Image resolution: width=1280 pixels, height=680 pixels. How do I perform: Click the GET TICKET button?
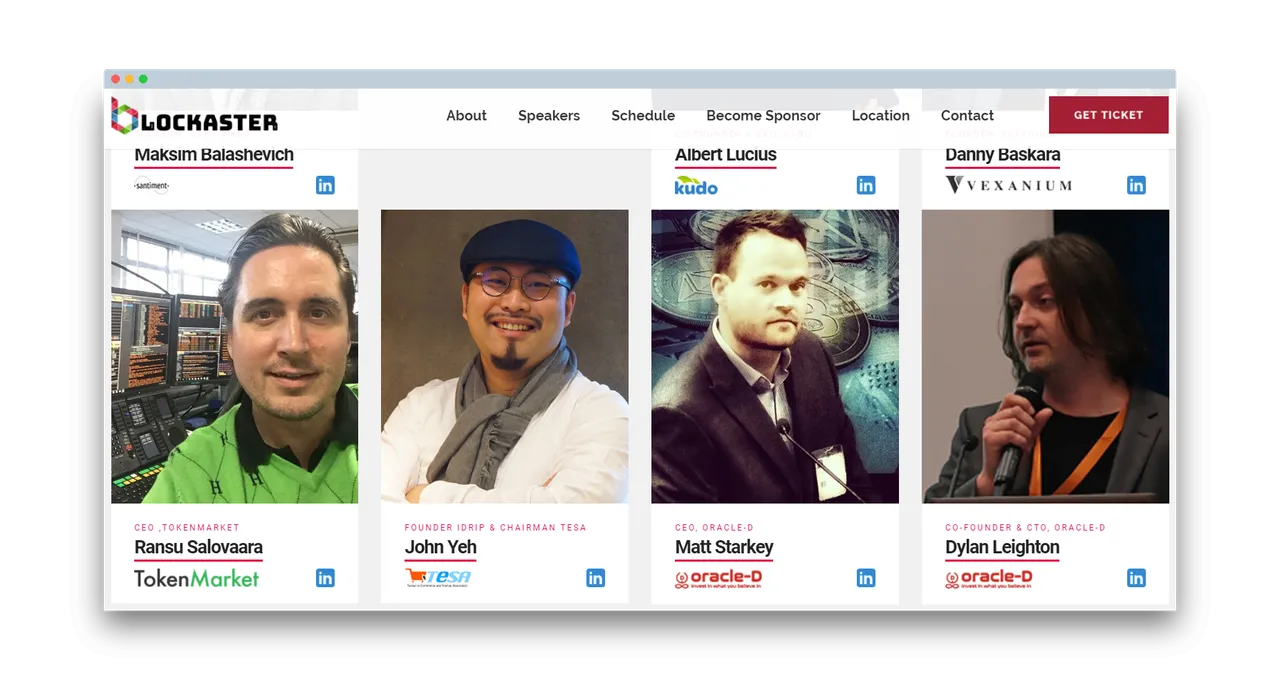tap(1108, 115)
